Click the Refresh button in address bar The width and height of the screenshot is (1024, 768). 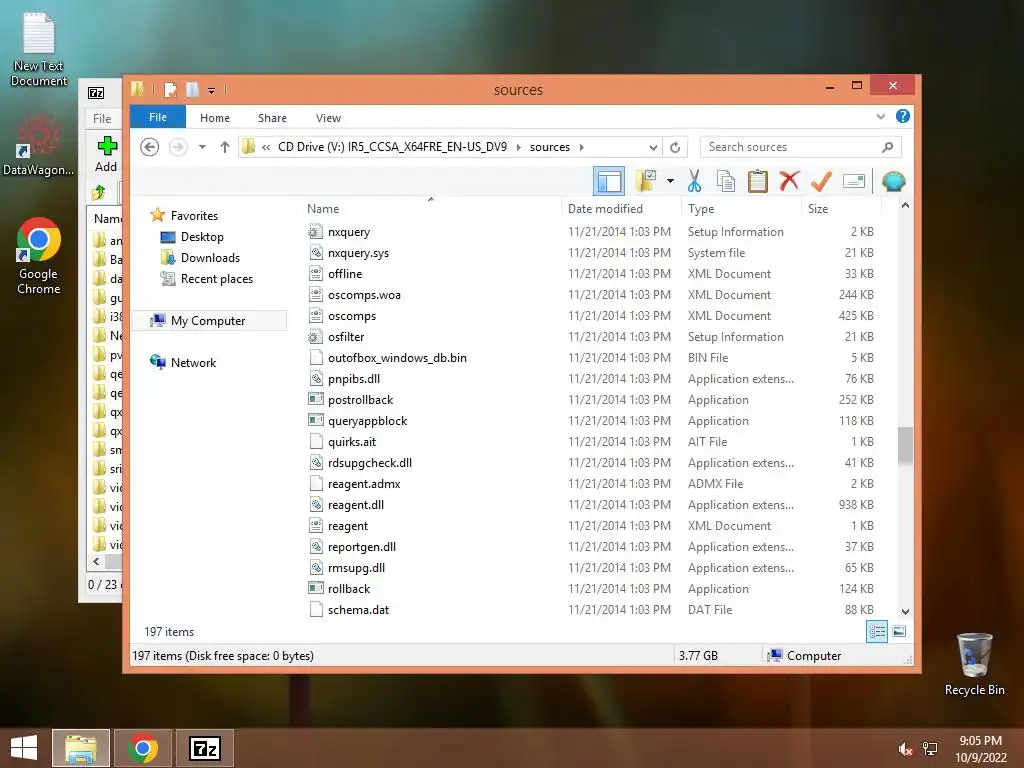(675, 147)
